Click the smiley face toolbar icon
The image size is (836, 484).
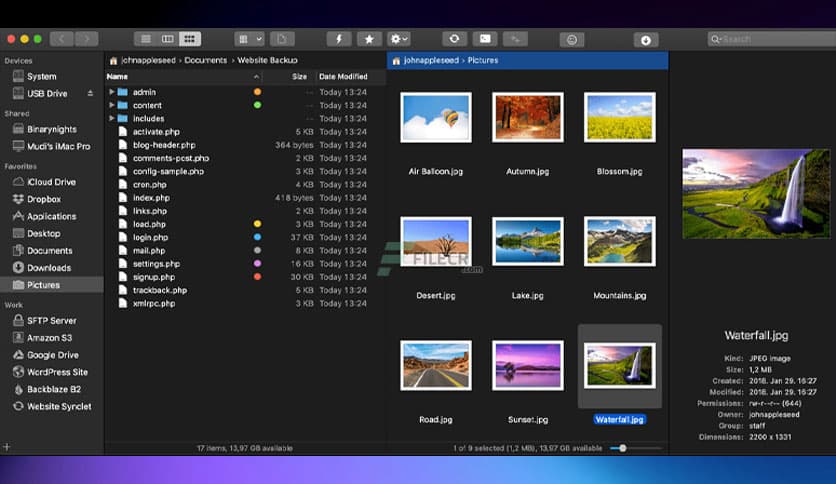click(x=572, y=40)
